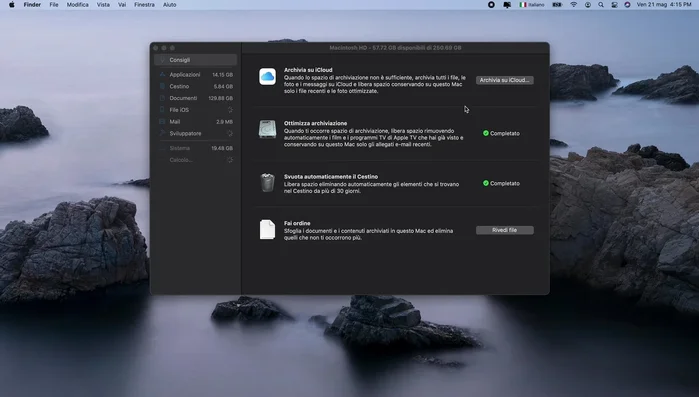Click the user account icon in menu bar
Viewport: 699px width, 397px height.
pyautogui.click(x=588, y=4)
